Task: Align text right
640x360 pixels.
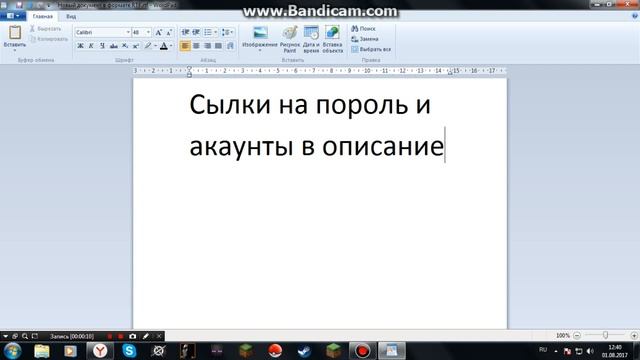Action: tap(208, 46)
